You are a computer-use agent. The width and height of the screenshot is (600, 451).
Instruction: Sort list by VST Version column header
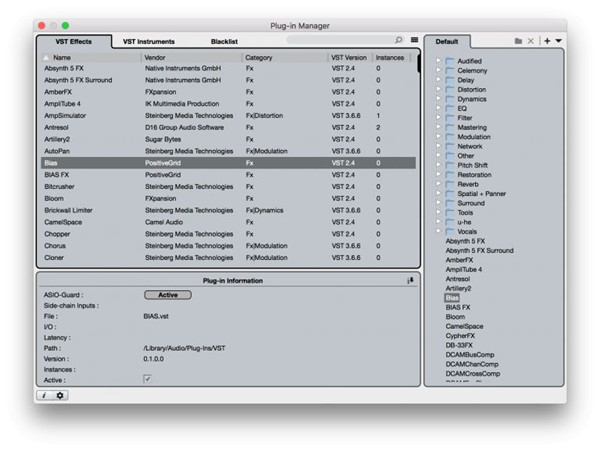tap(350, 57)
